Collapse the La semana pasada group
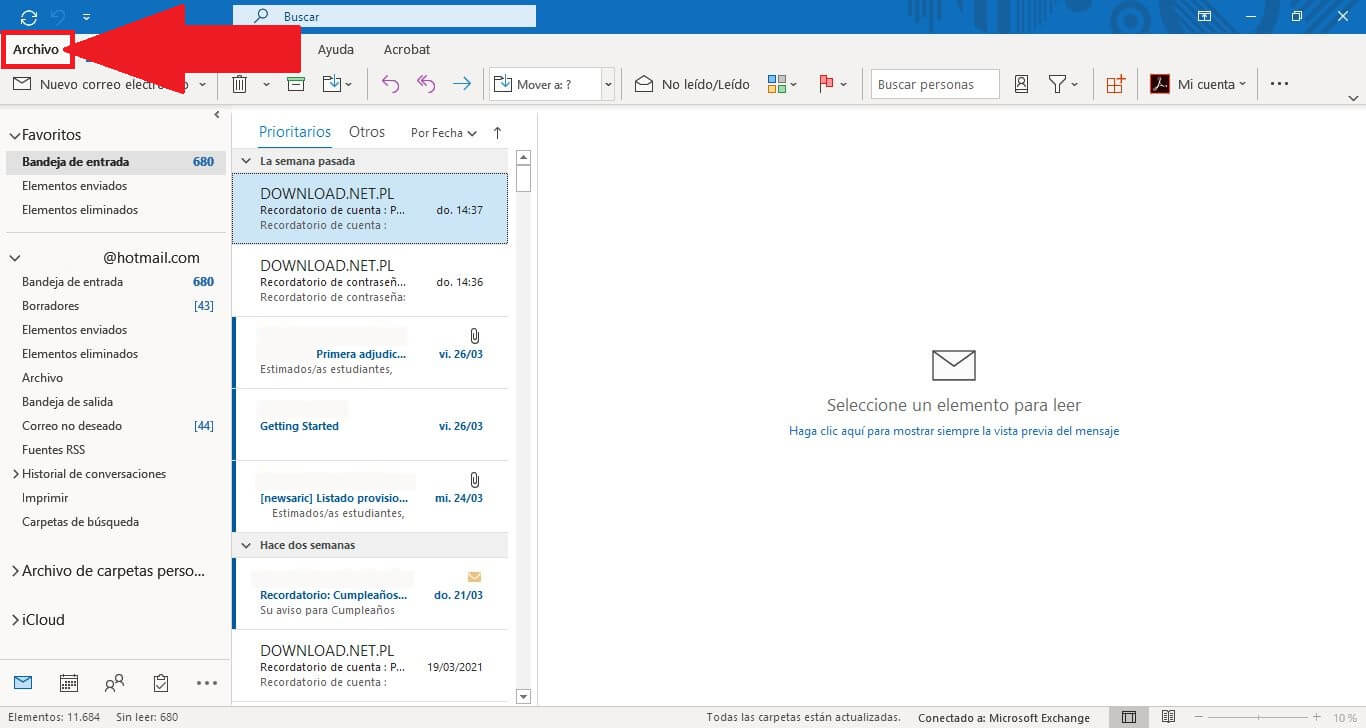 tap(247, 161)
